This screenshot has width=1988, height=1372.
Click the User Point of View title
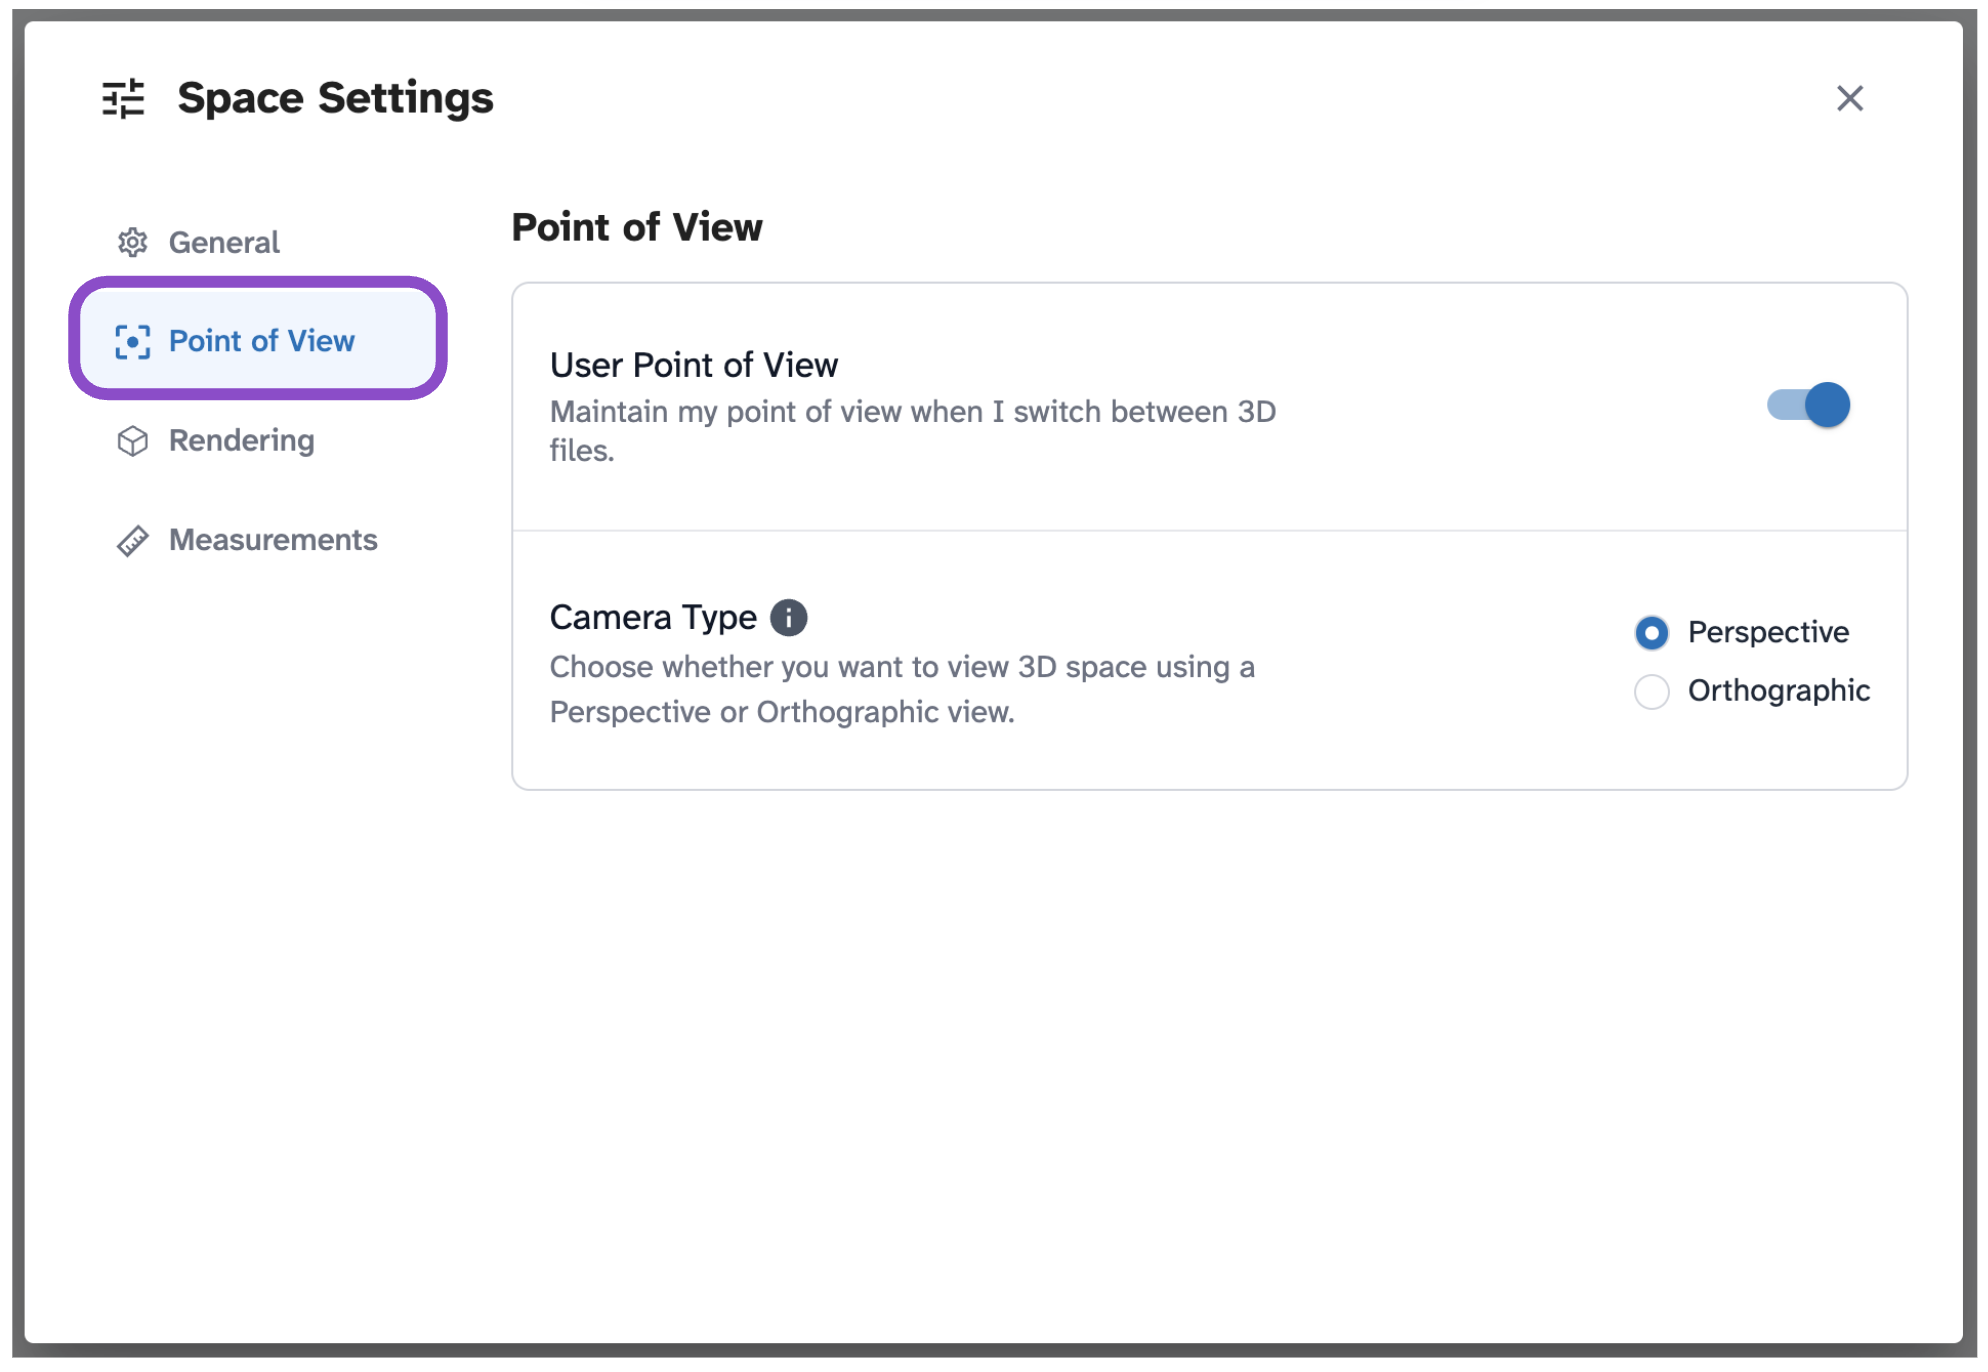click(694, 365)
